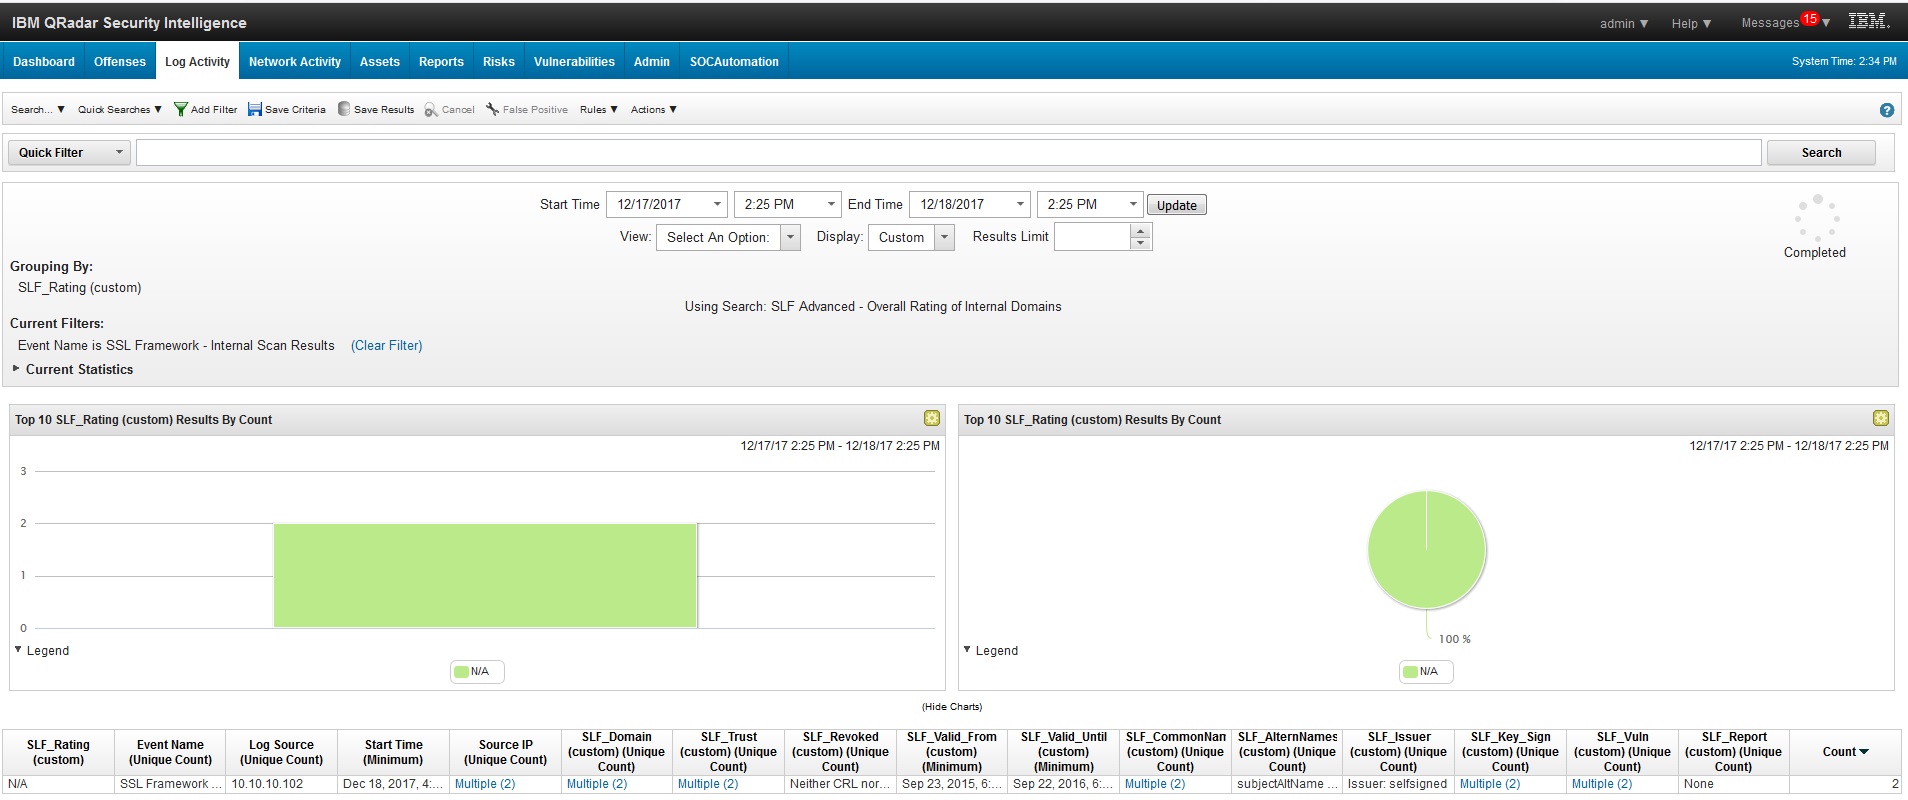Open Messages notification badge
1908x800 pixels.
1809,19
